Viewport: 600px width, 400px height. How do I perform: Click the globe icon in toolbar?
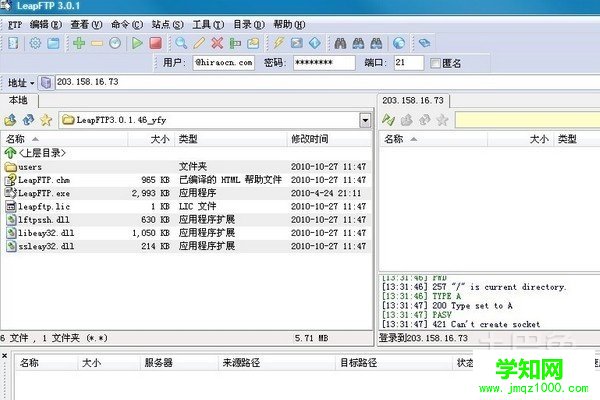tap(399, 43)
